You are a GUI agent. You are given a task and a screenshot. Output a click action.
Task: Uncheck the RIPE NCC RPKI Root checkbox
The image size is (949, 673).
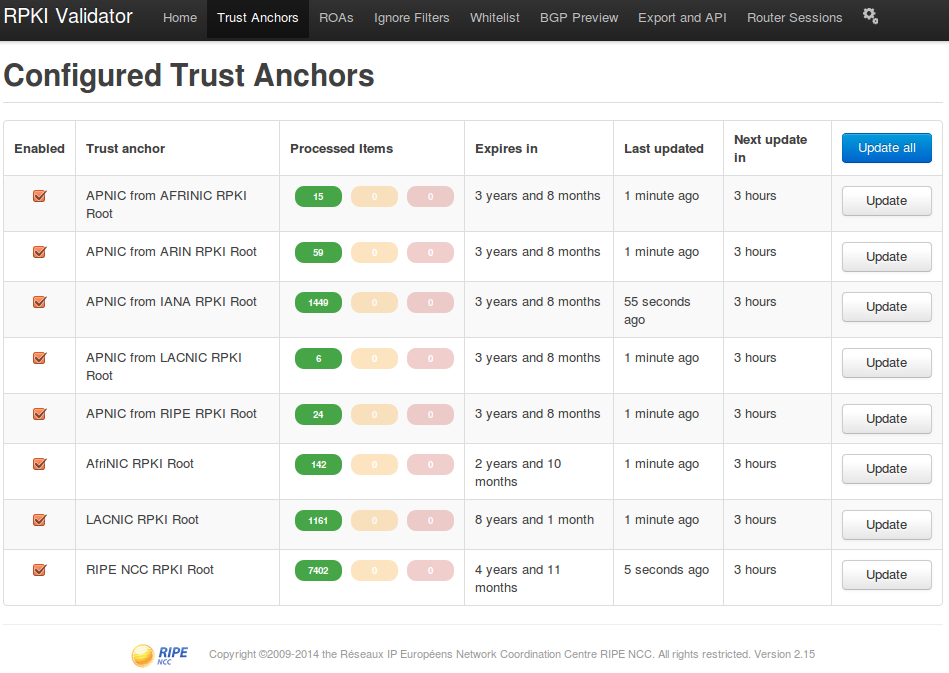coord(39,570)
